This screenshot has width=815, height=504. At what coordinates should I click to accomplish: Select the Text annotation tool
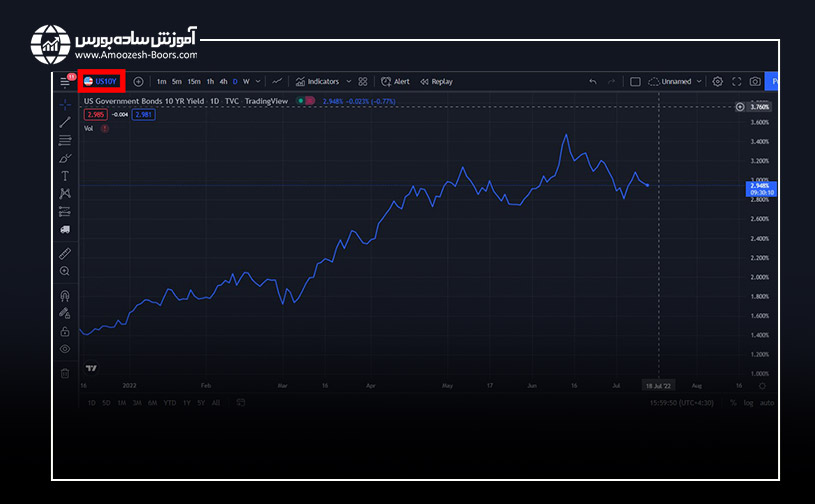coord(65,175)
